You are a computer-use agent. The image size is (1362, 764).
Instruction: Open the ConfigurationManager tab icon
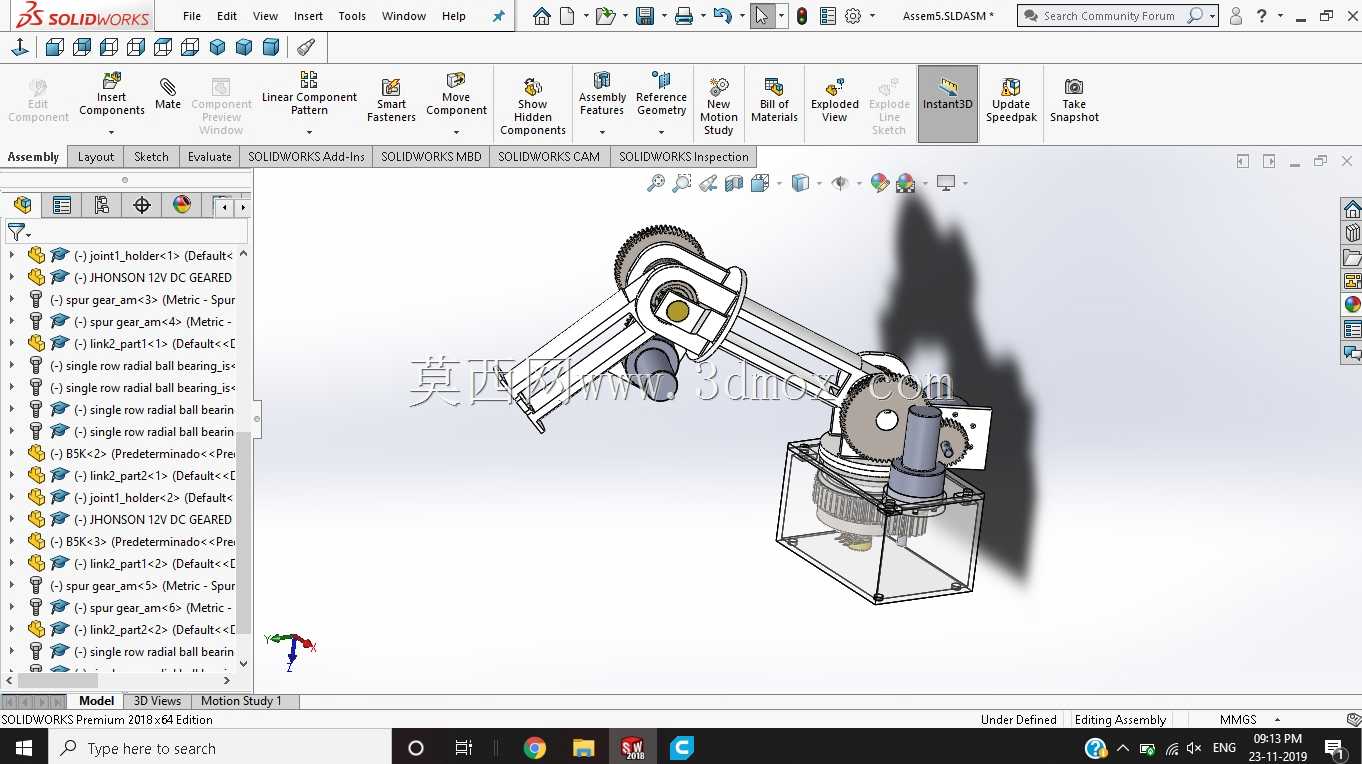[x=102, y=205]
